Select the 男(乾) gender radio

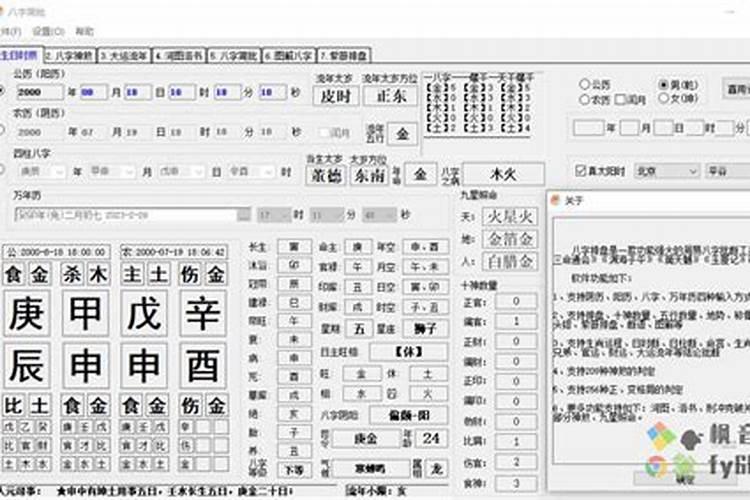[x=663, y=85]
